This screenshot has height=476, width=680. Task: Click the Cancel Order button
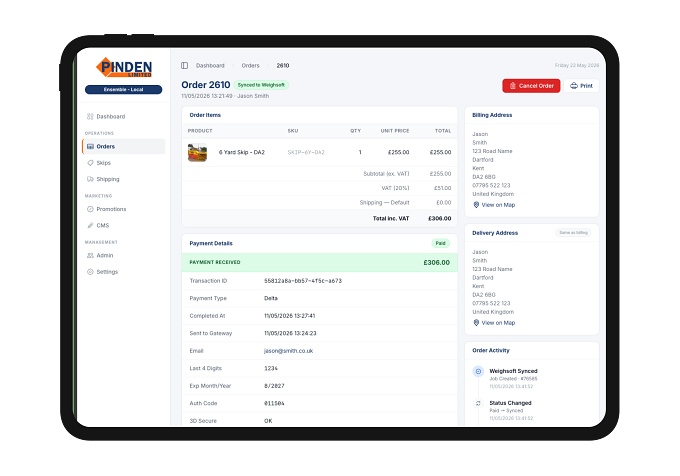pos(531,86)
